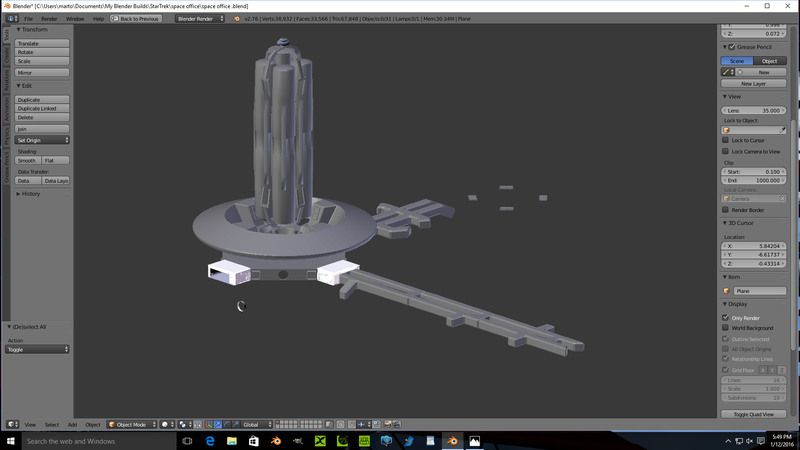Launch Microsoft Edge from taskbar

[x=210, y=441]
